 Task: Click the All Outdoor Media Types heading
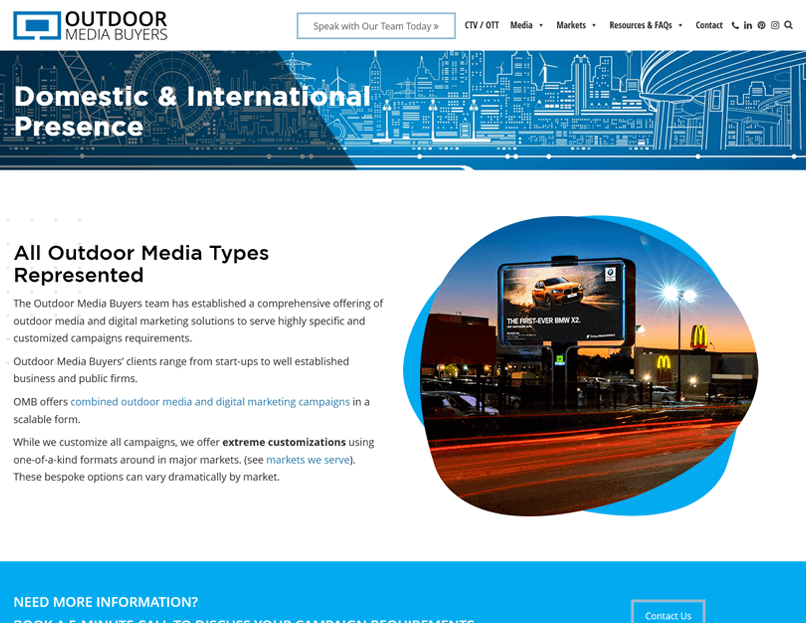tap(141, 264)
